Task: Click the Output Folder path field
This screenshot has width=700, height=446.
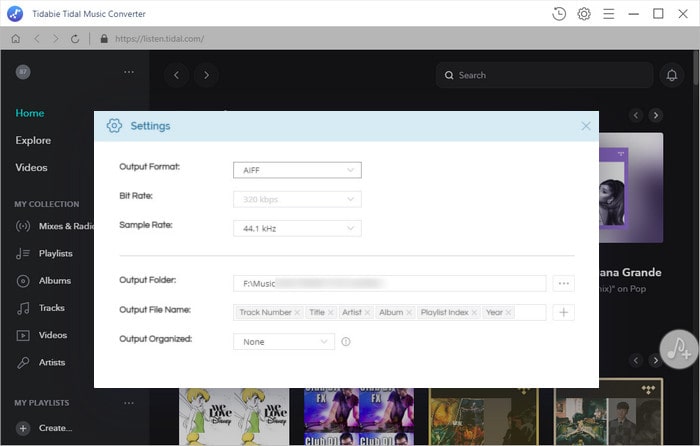Action: click(x=389, y=283)
